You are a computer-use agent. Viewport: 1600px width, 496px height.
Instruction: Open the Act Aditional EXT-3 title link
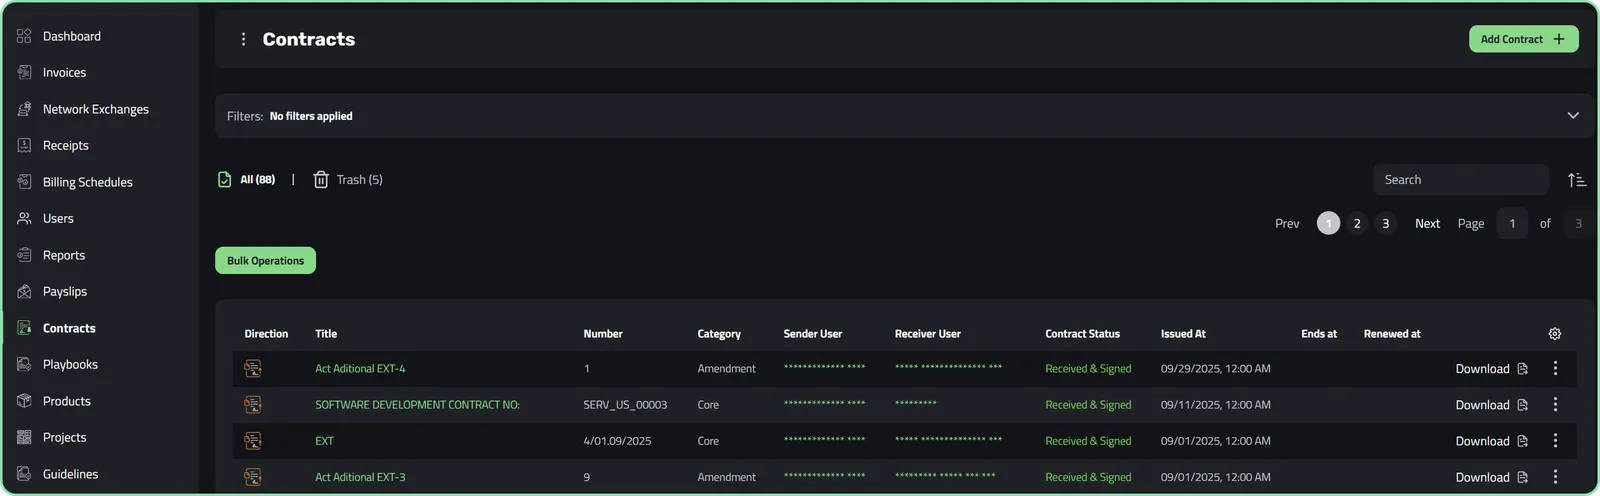(x=360, y=477)
